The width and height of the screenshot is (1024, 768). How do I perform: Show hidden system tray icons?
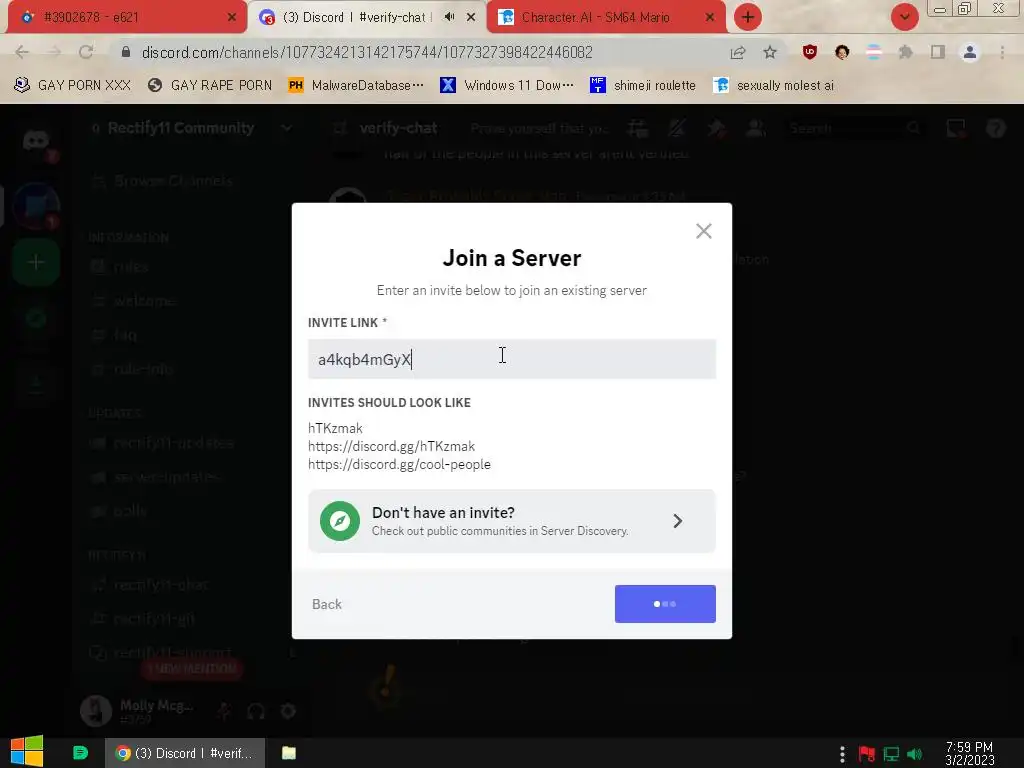click(842, 754)
